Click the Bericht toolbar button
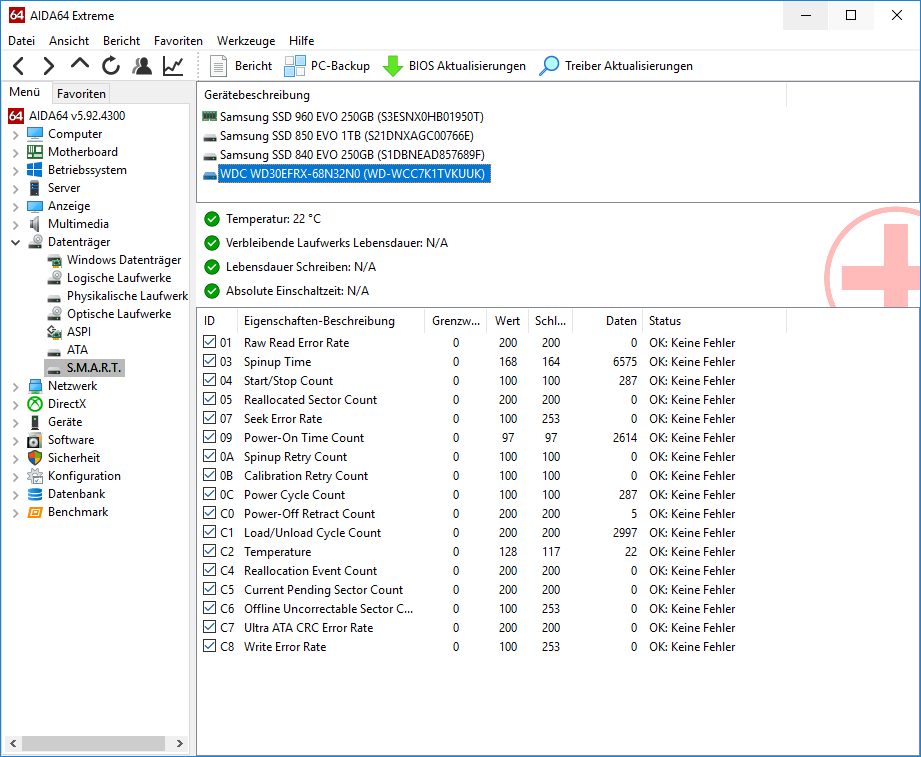Image resolution: width=921 pixels, height=757 pixels. (241, 66)
